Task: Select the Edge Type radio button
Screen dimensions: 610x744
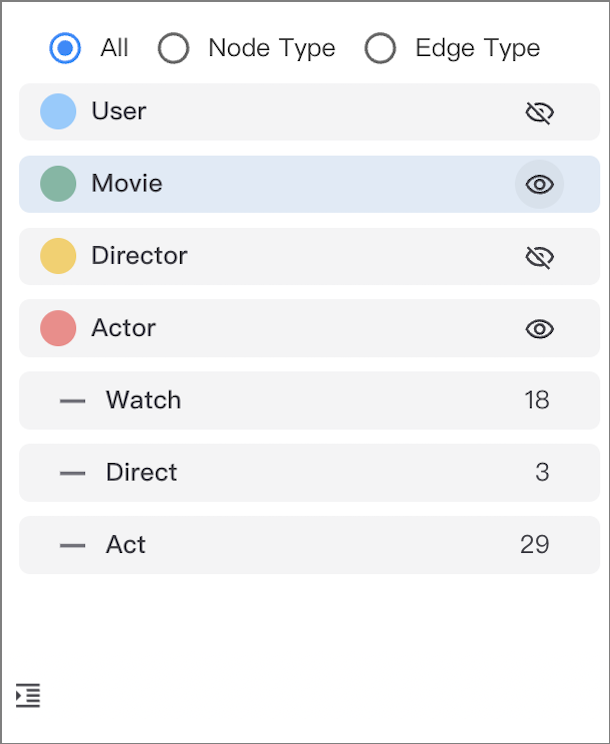Action: click(380, 48)
